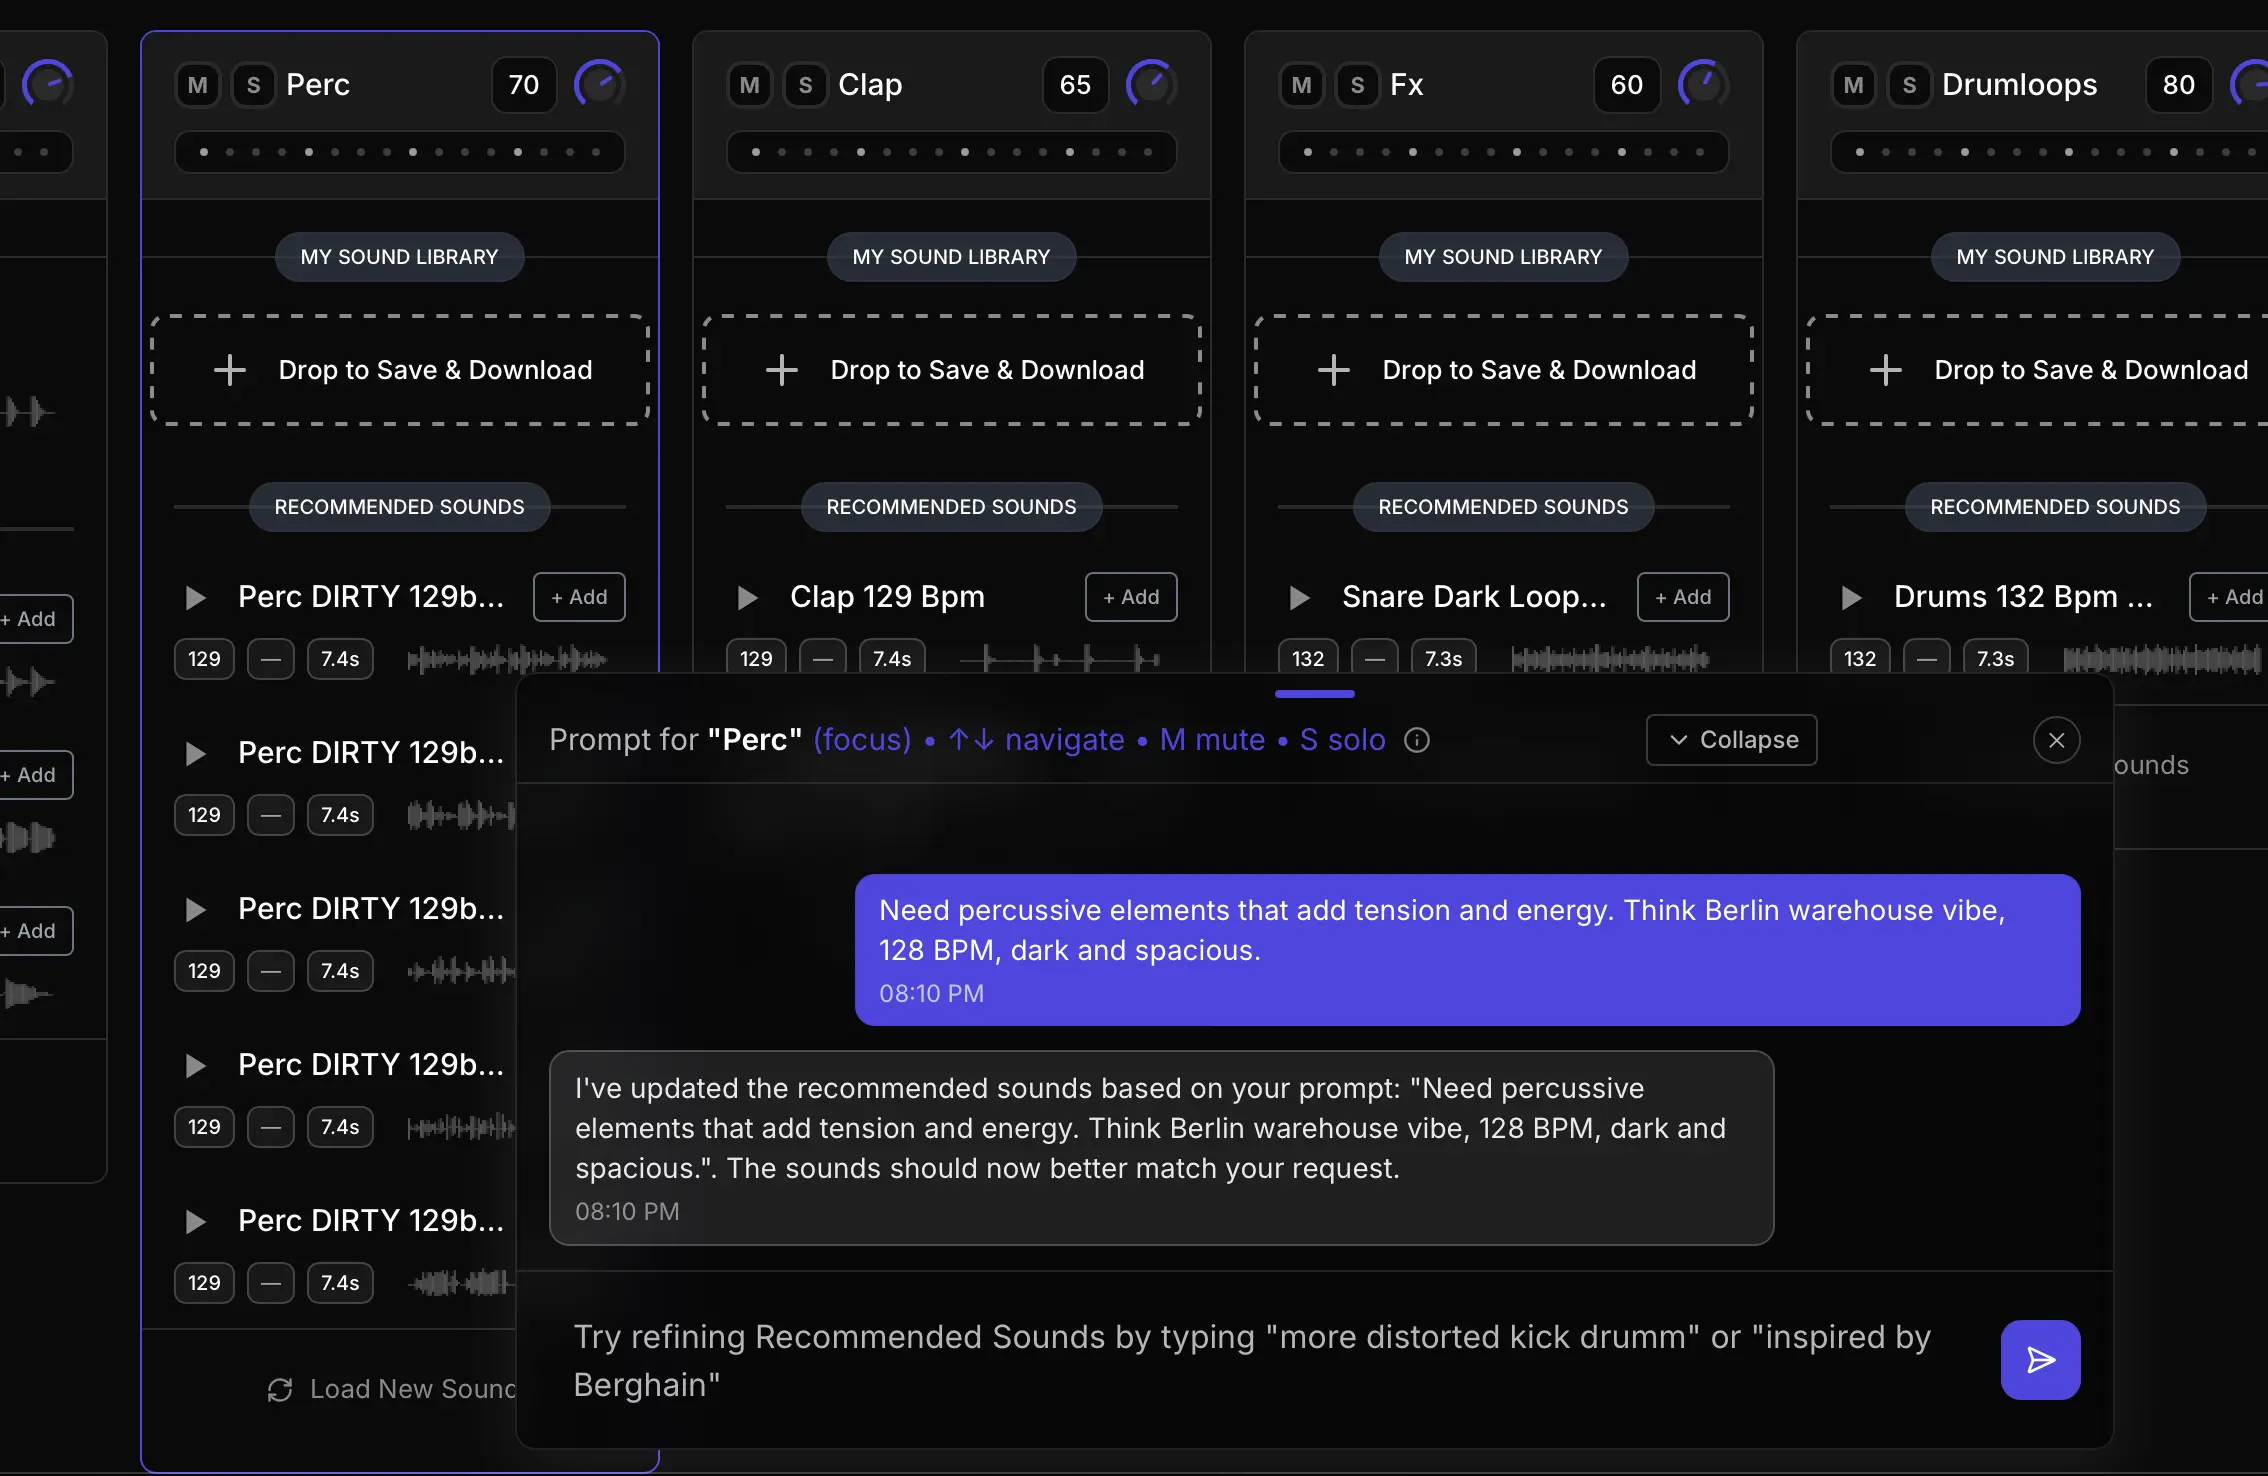This screenshot has height=1476, width=2268.
Task: Play the Clap 129 Bpm sample
Action: coord(747,597)
